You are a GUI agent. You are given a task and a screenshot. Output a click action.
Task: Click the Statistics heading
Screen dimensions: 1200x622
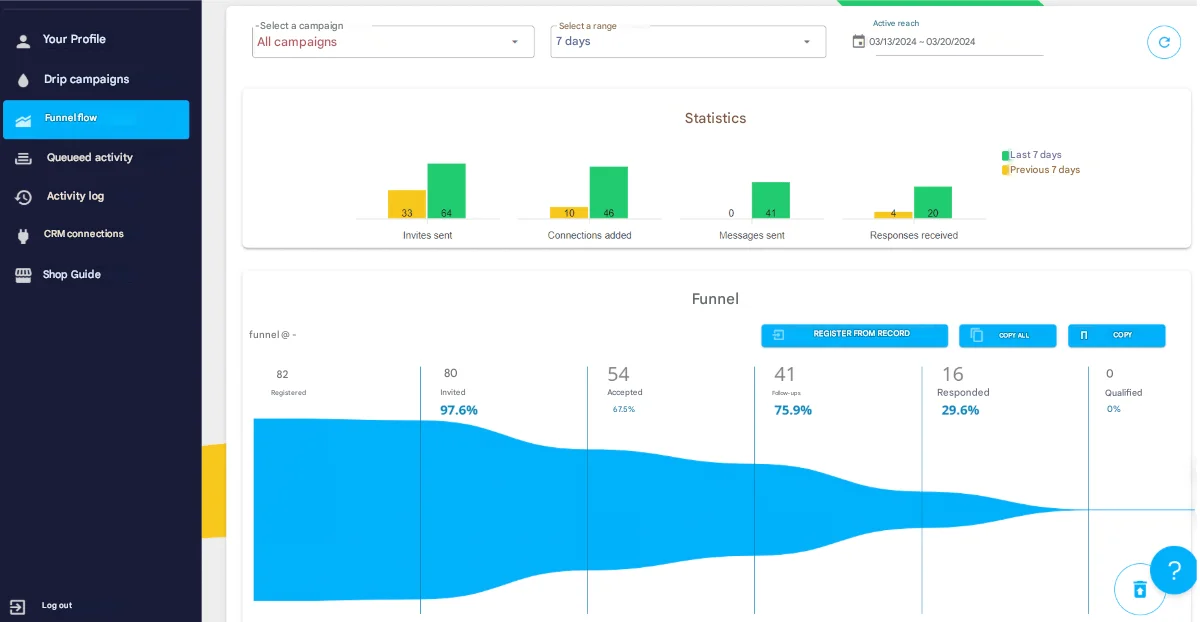pyautogui.click(x=715, y=118)
